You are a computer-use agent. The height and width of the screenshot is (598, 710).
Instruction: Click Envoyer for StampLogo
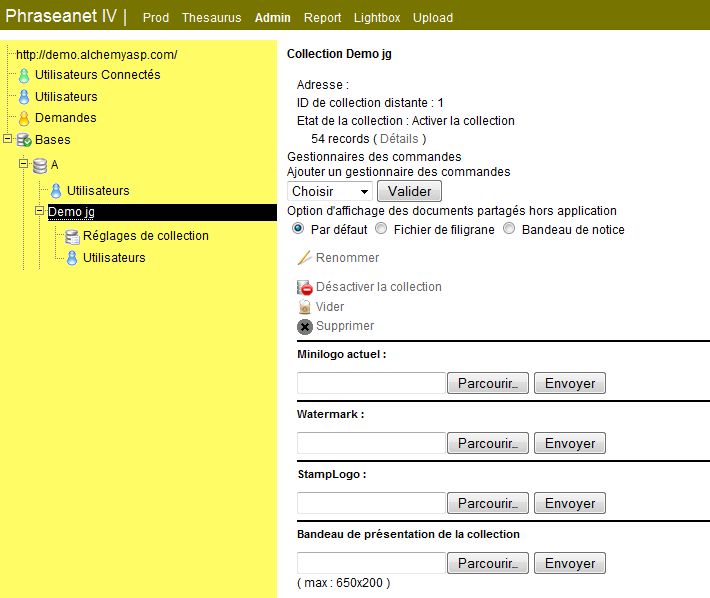tap(570, 503)
